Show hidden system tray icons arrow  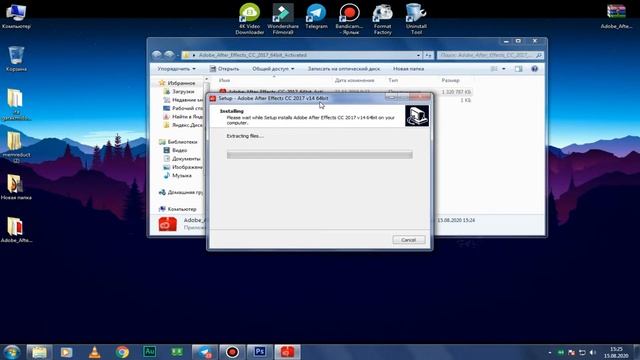pos(550,352)
